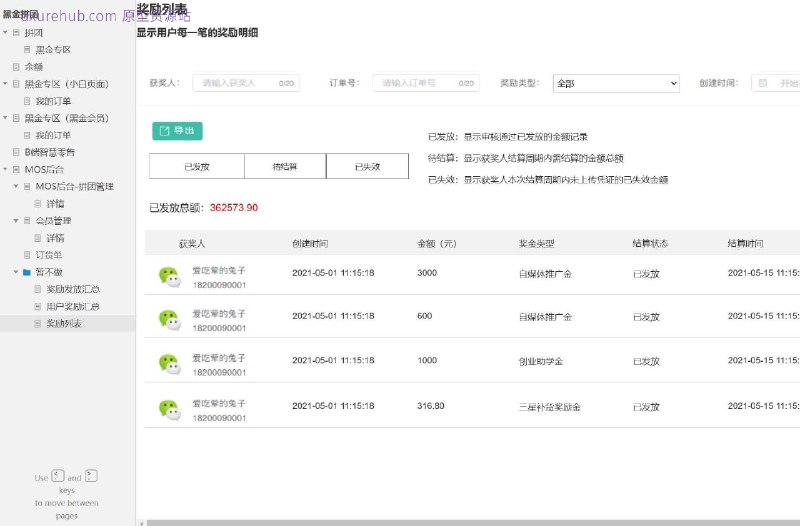Image resolution: width=800 pixels, height=526 pixels.
Task: Open 详情 under 会员管理
Action: click(x=55, y=238)
